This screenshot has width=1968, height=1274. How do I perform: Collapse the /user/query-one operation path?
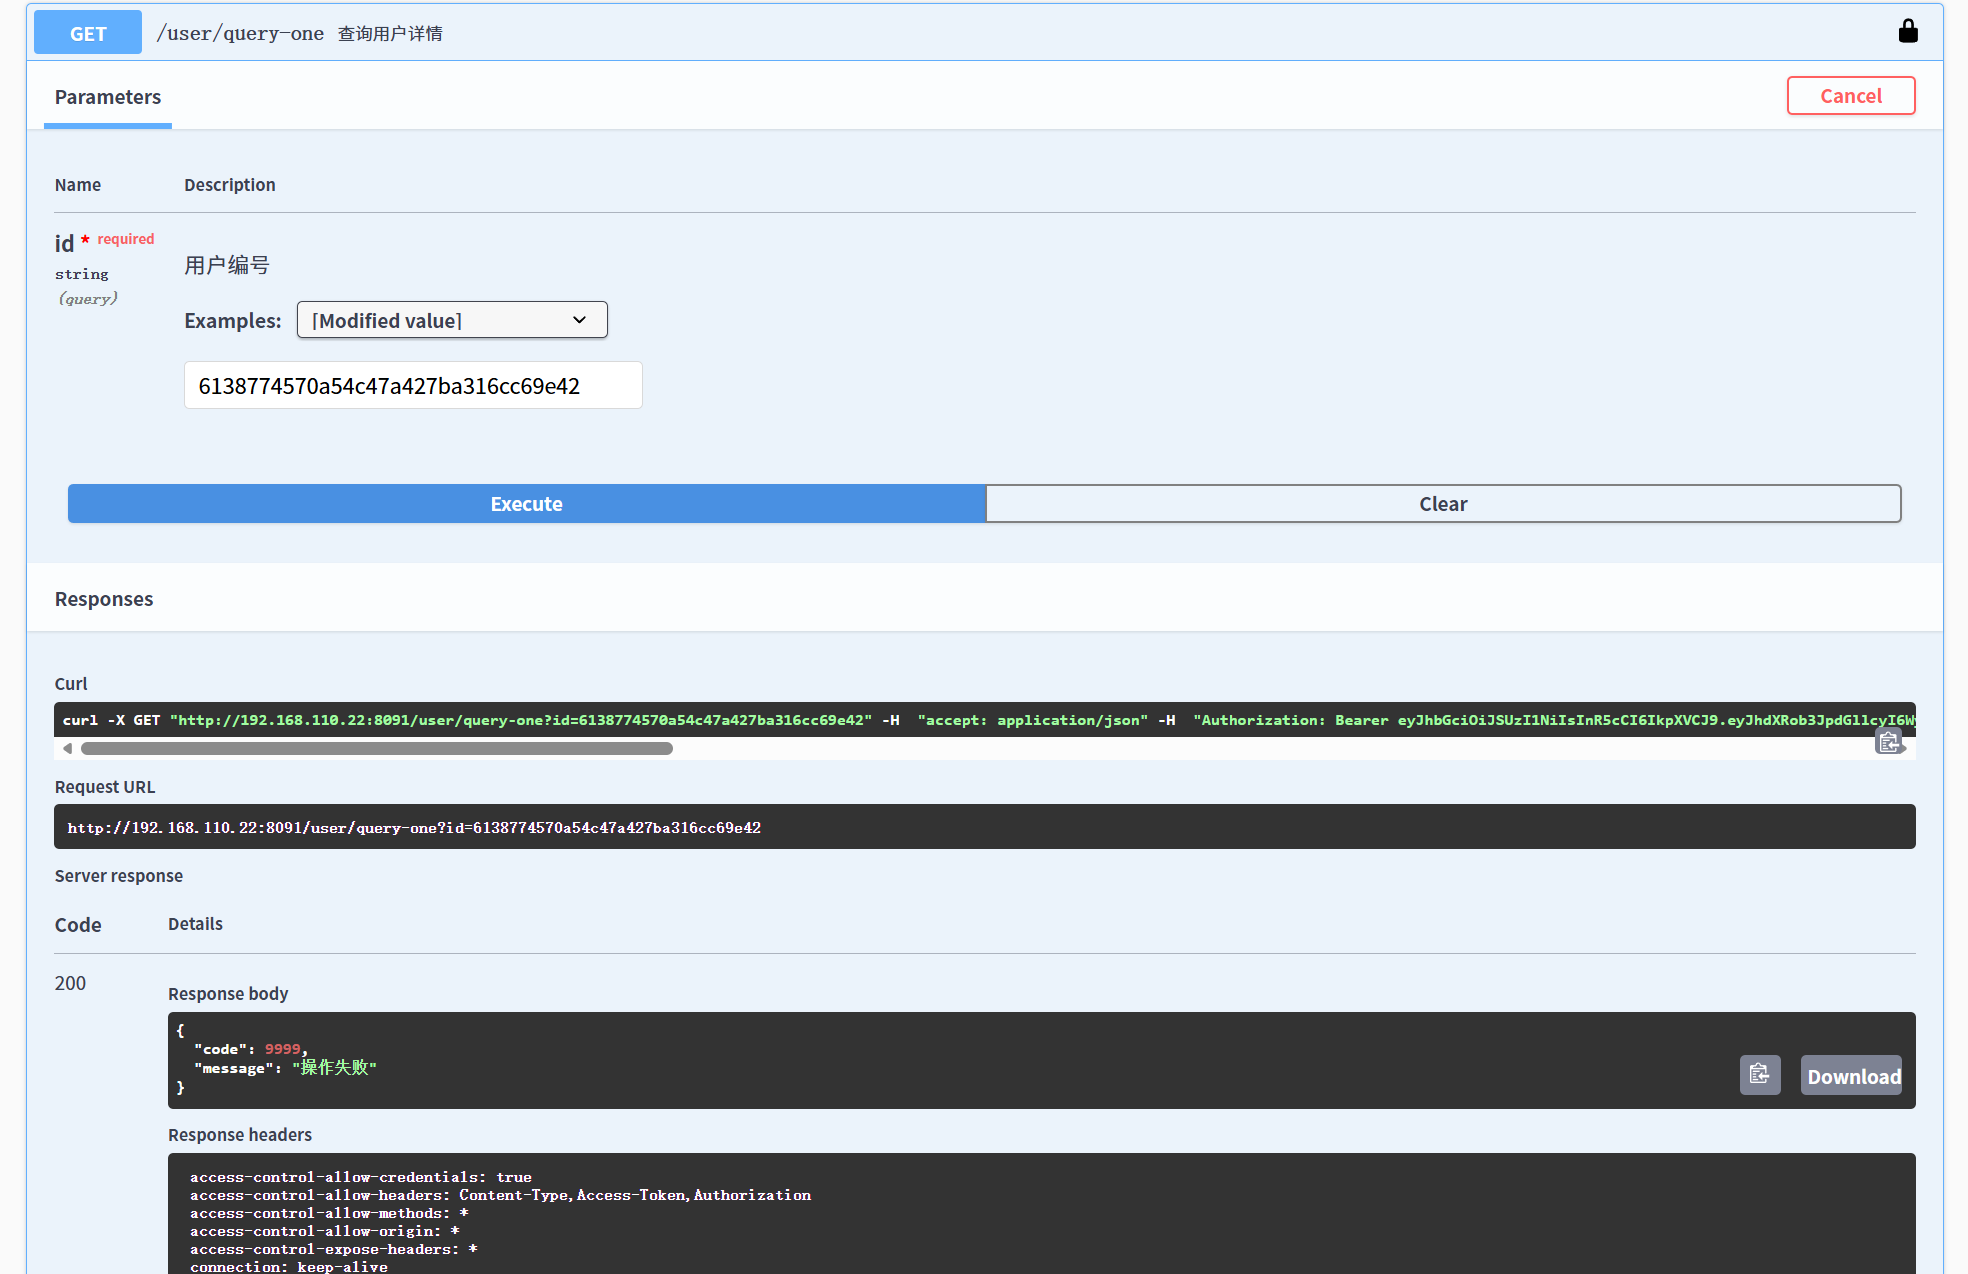[x=240, y=33]
